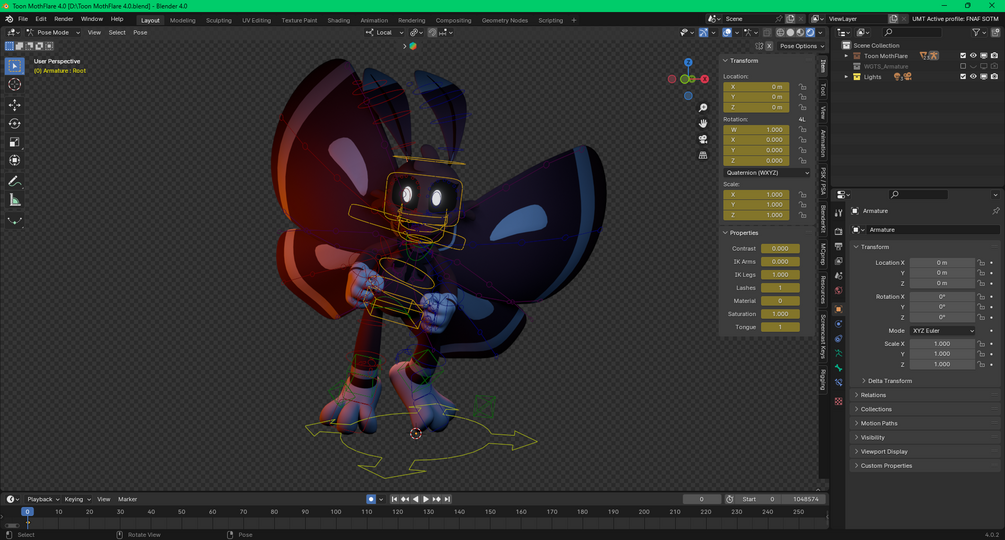Expand the Toon MothFlare collection tree
This screenshot has width=1005, height=540.
click(846, 56)
